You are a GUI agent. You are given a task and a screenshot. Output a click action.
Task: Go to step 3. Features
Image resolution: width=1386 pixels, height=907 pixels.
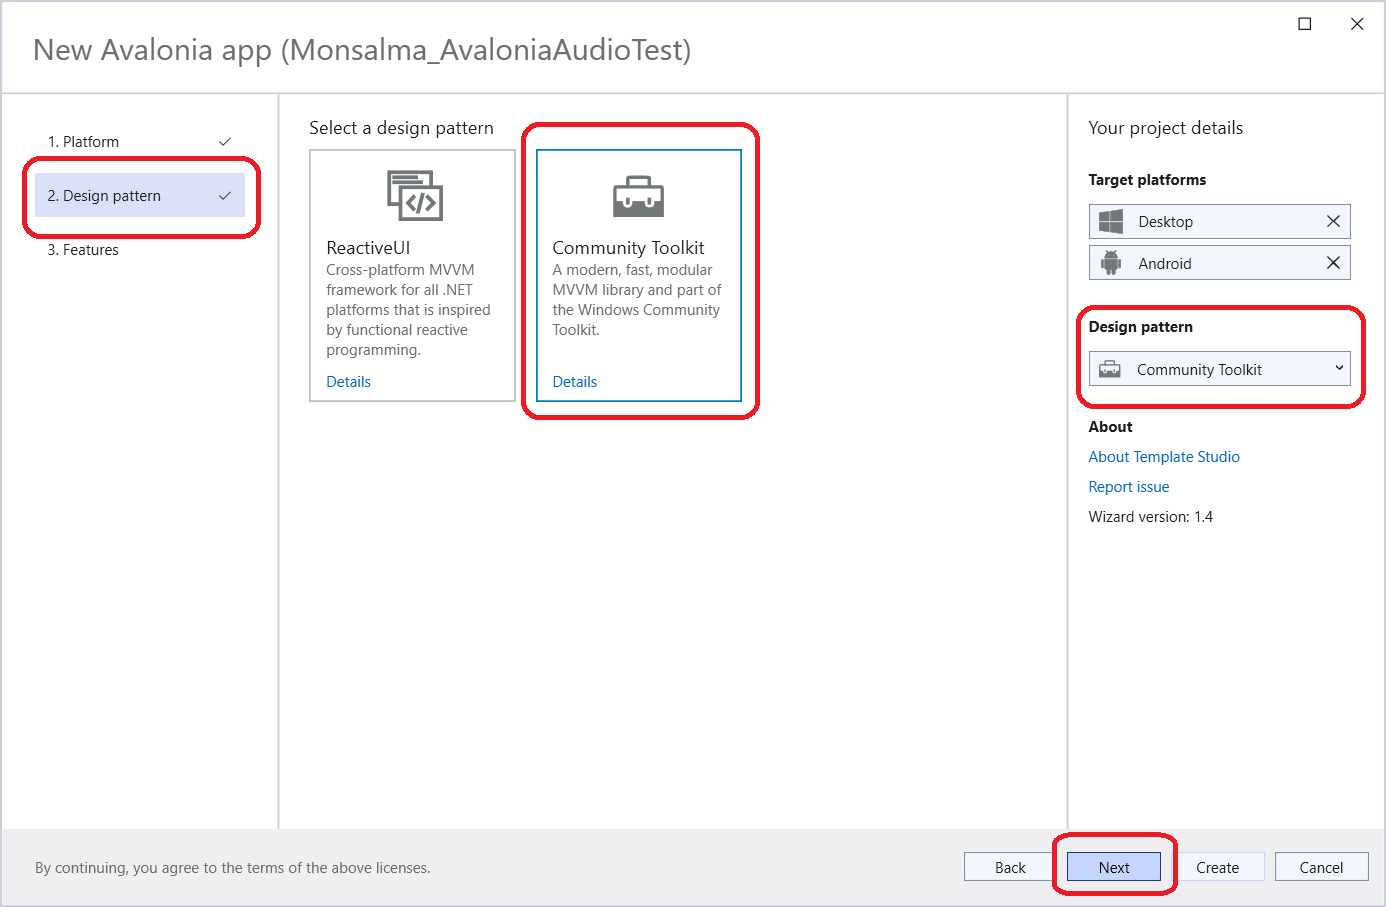pos(140,250)
